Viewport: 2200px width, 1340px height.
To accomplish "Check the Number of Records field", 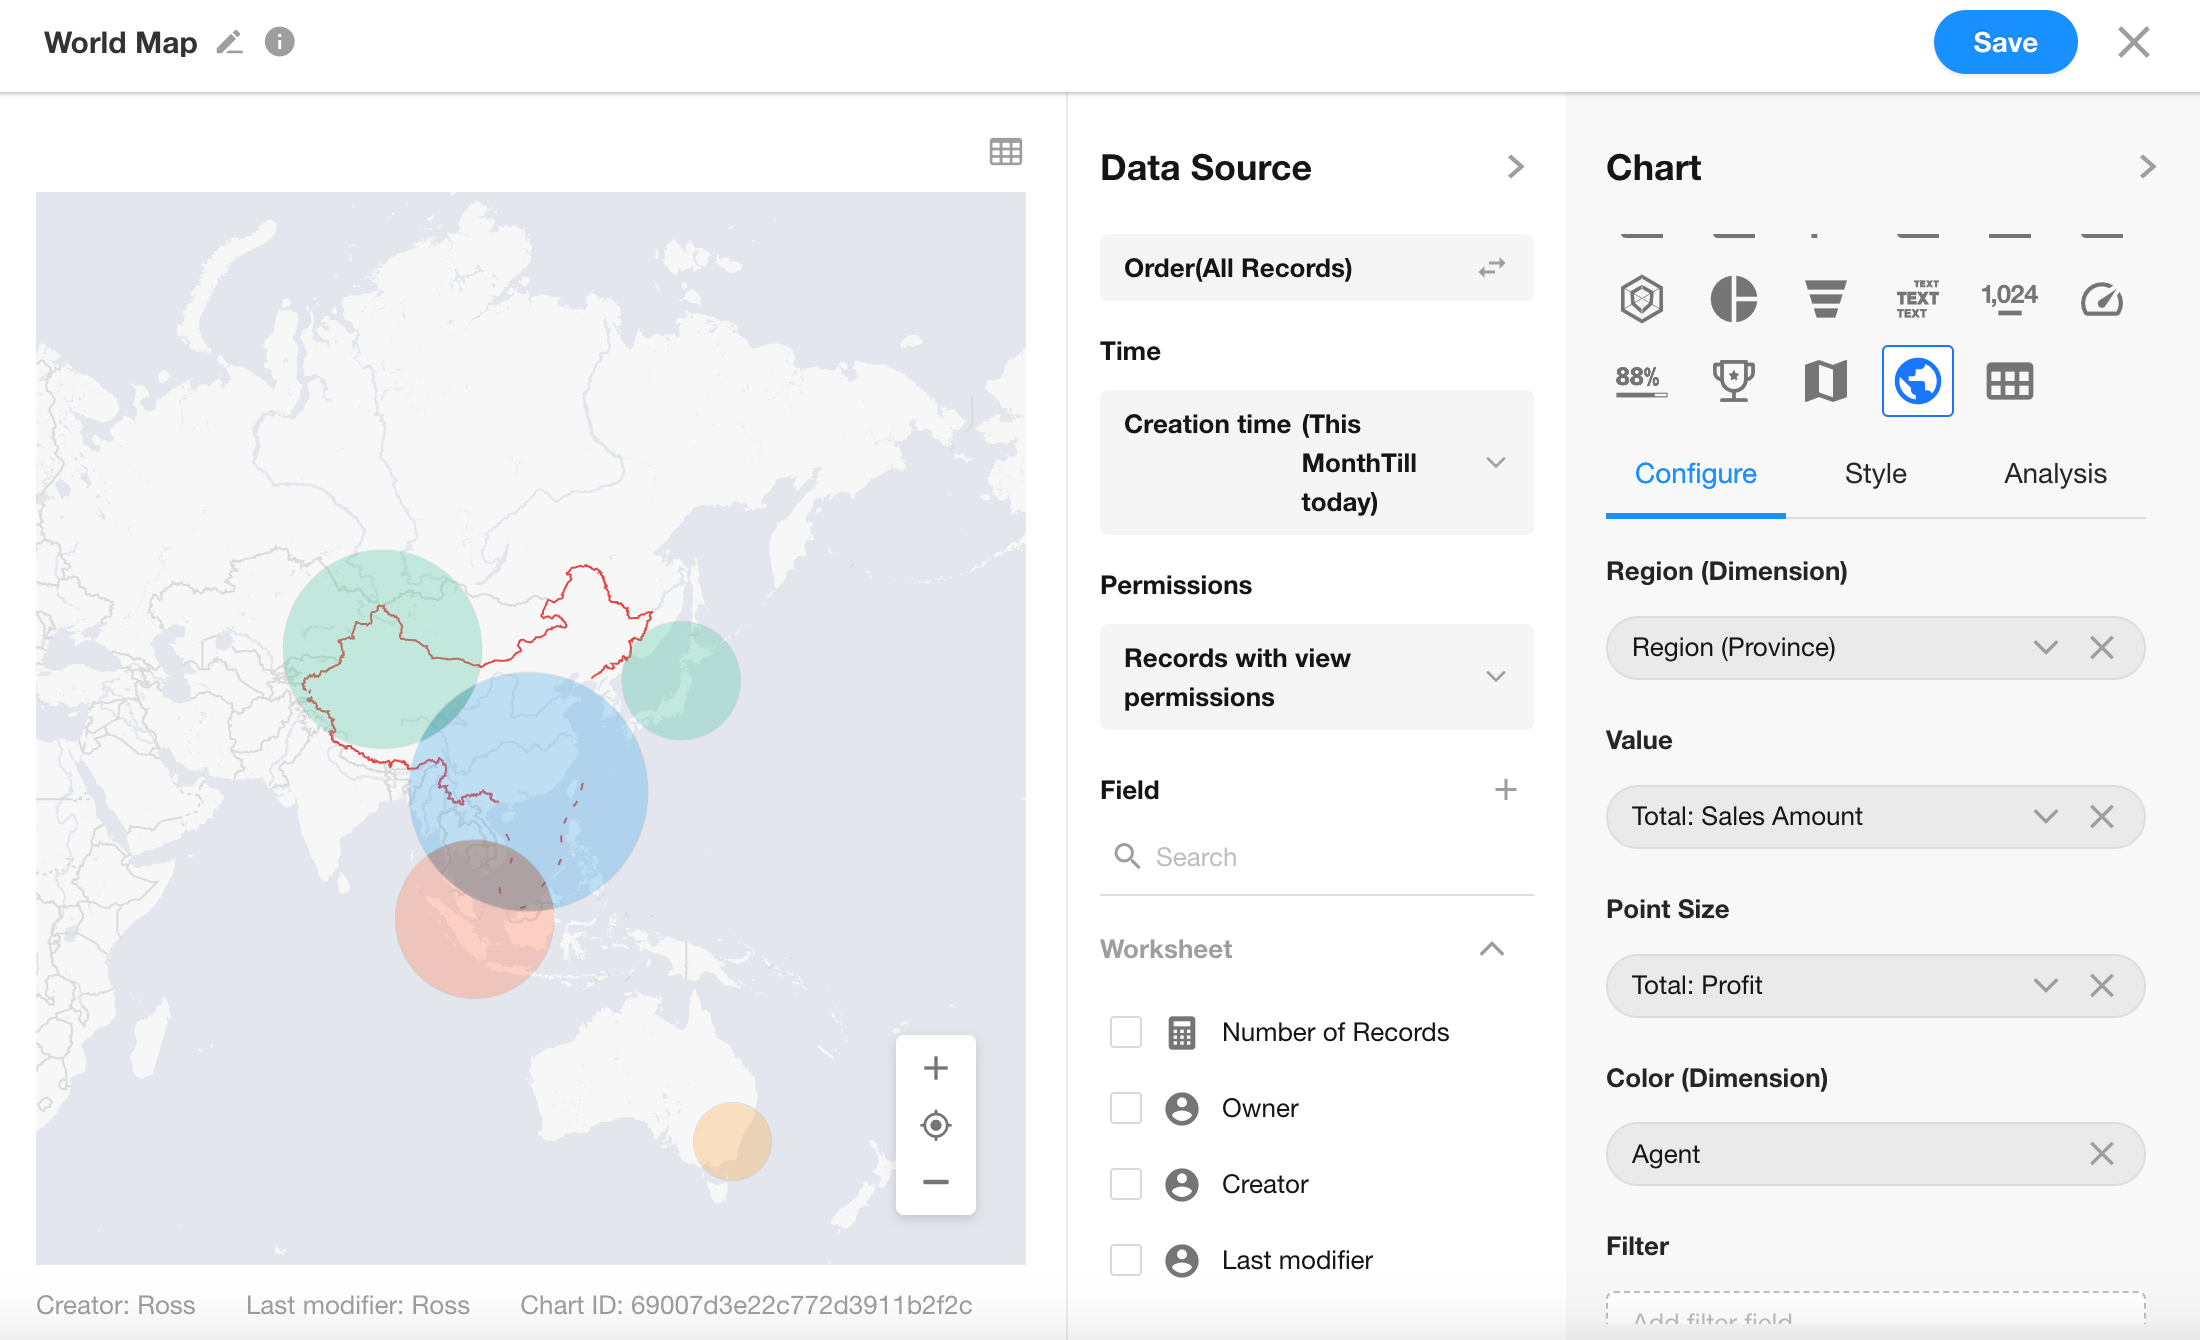I will pos(1126,1032).
